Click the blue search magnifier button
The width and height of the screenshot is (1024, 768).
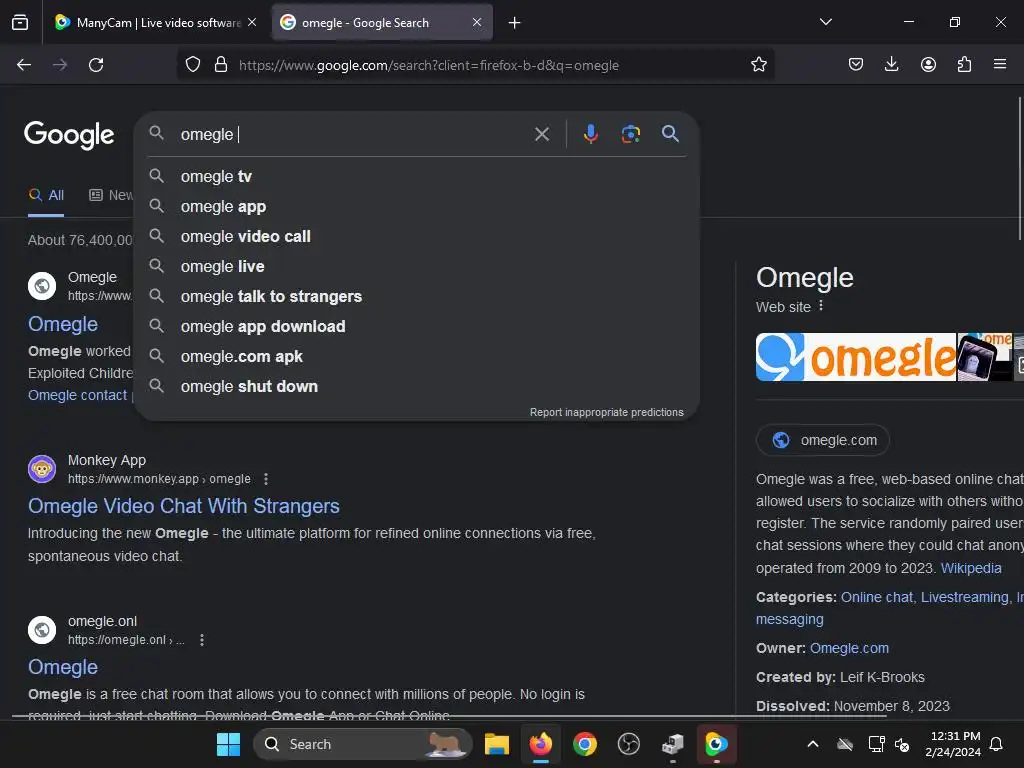coord(670,134)
